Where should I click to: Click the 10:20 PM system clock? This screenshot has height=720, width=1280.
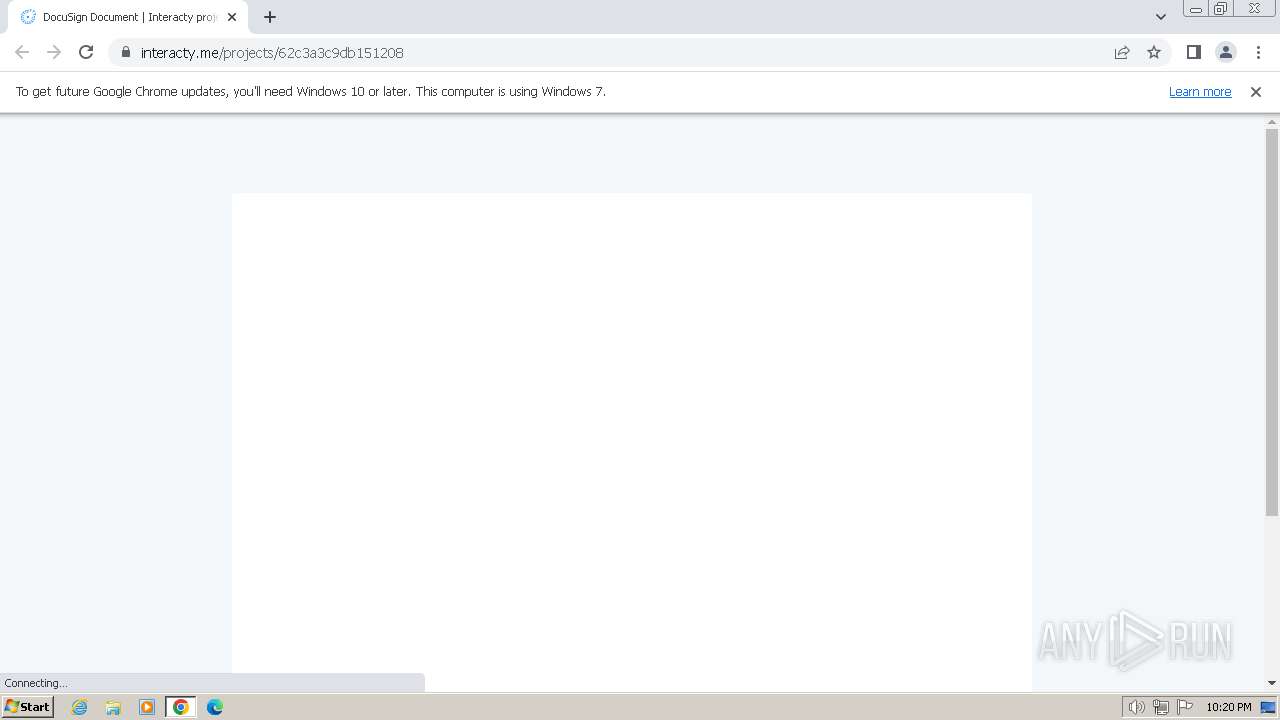point(1229,707)
